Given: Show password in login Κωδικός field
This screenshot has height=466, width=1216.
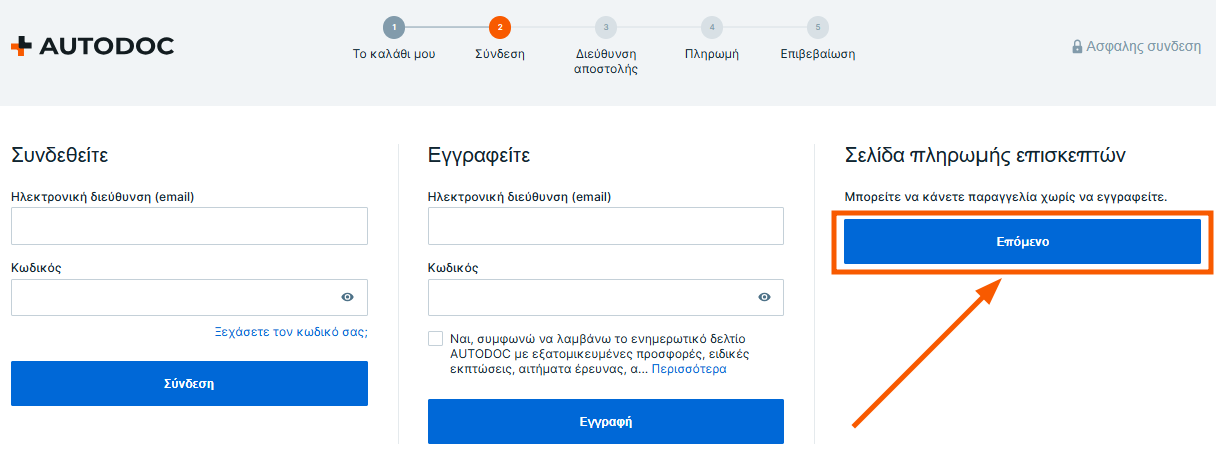Looking at the screenshot, I should coord(347,297).
